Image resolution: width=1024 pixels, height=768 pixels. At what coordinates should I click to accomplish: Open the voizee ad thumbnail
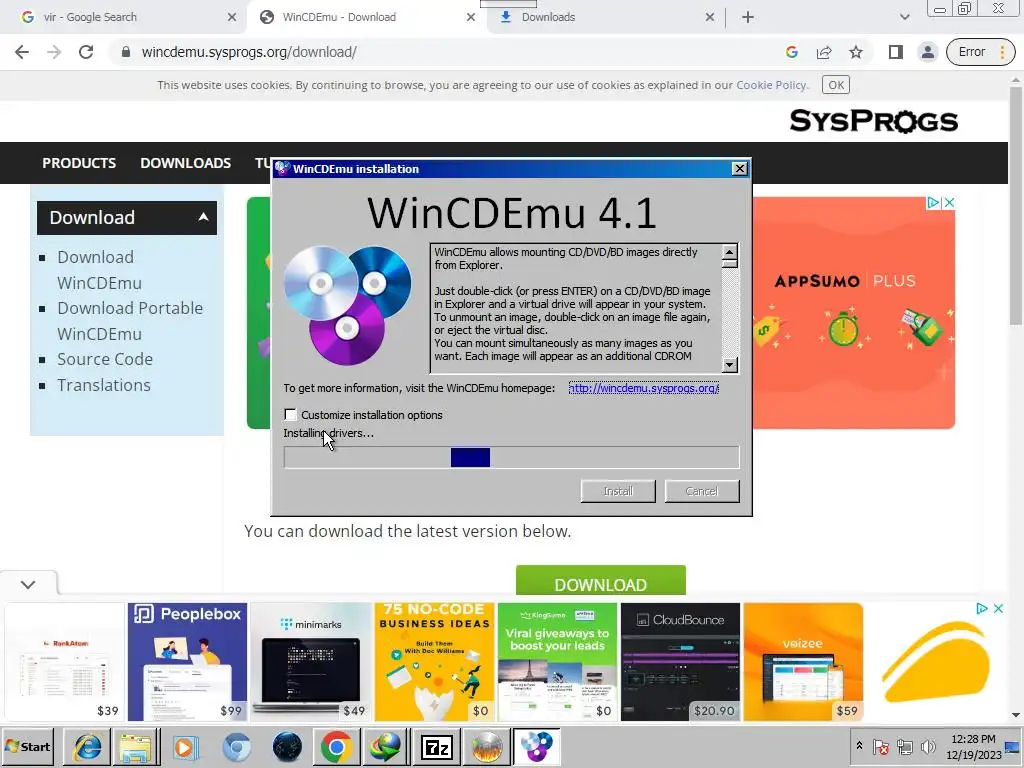tap(803, 662)
